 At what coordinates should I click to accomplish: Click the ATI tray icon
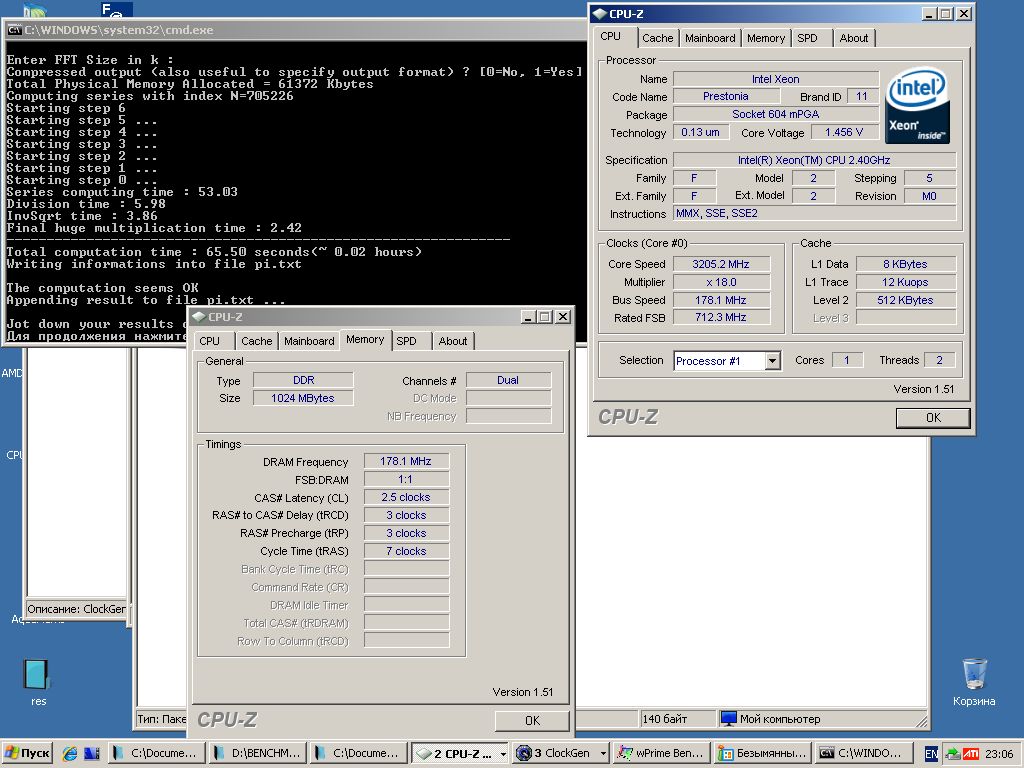pyautogui.click(x=971, y=754)
